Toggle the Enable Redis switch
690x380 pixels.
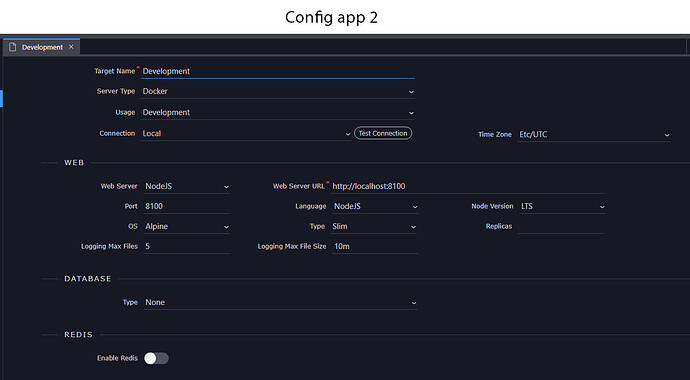click(x=156, y=358)
